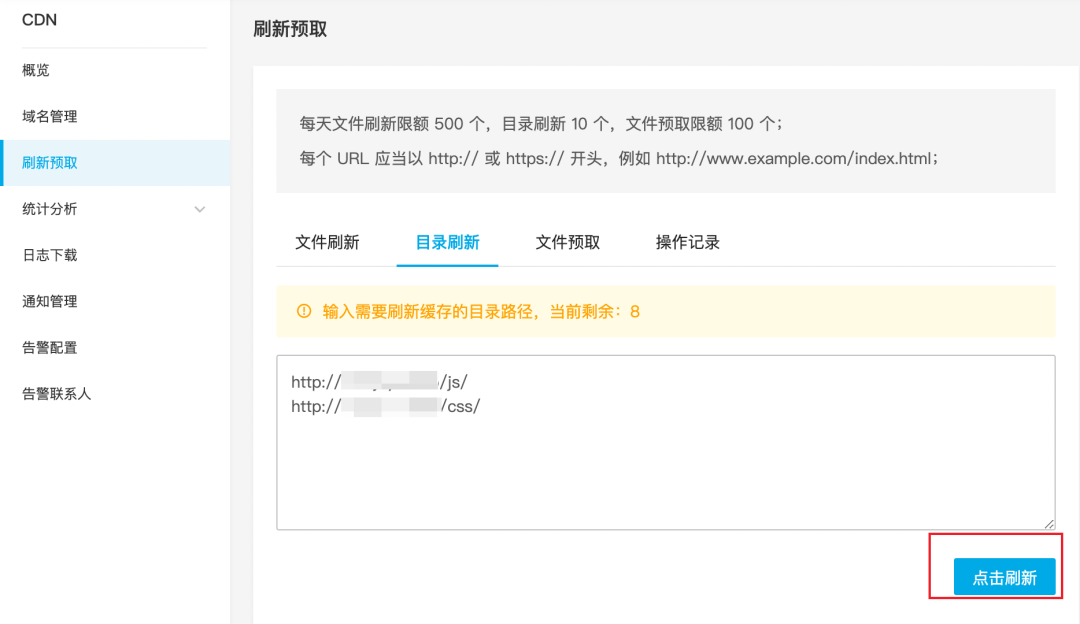Expand the 统计分析 chevron arrow
The width and height of the screenshot is (1080, 624).
click(x=200, y=210)
